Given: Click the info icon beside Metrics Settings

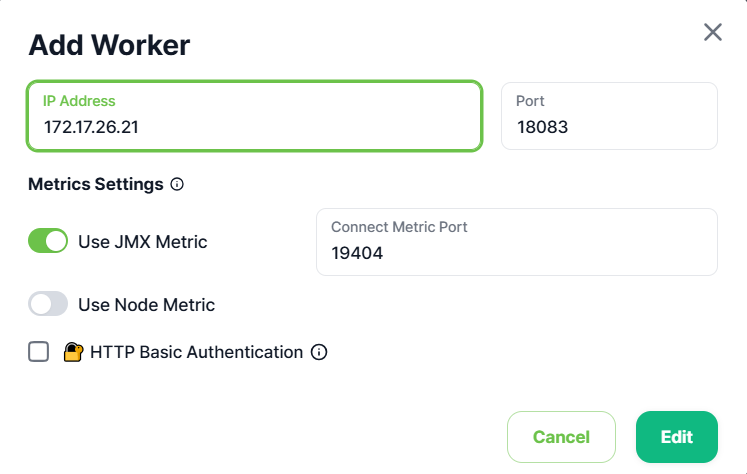Looking at the screenshot, I should click(x=177, y=184).
